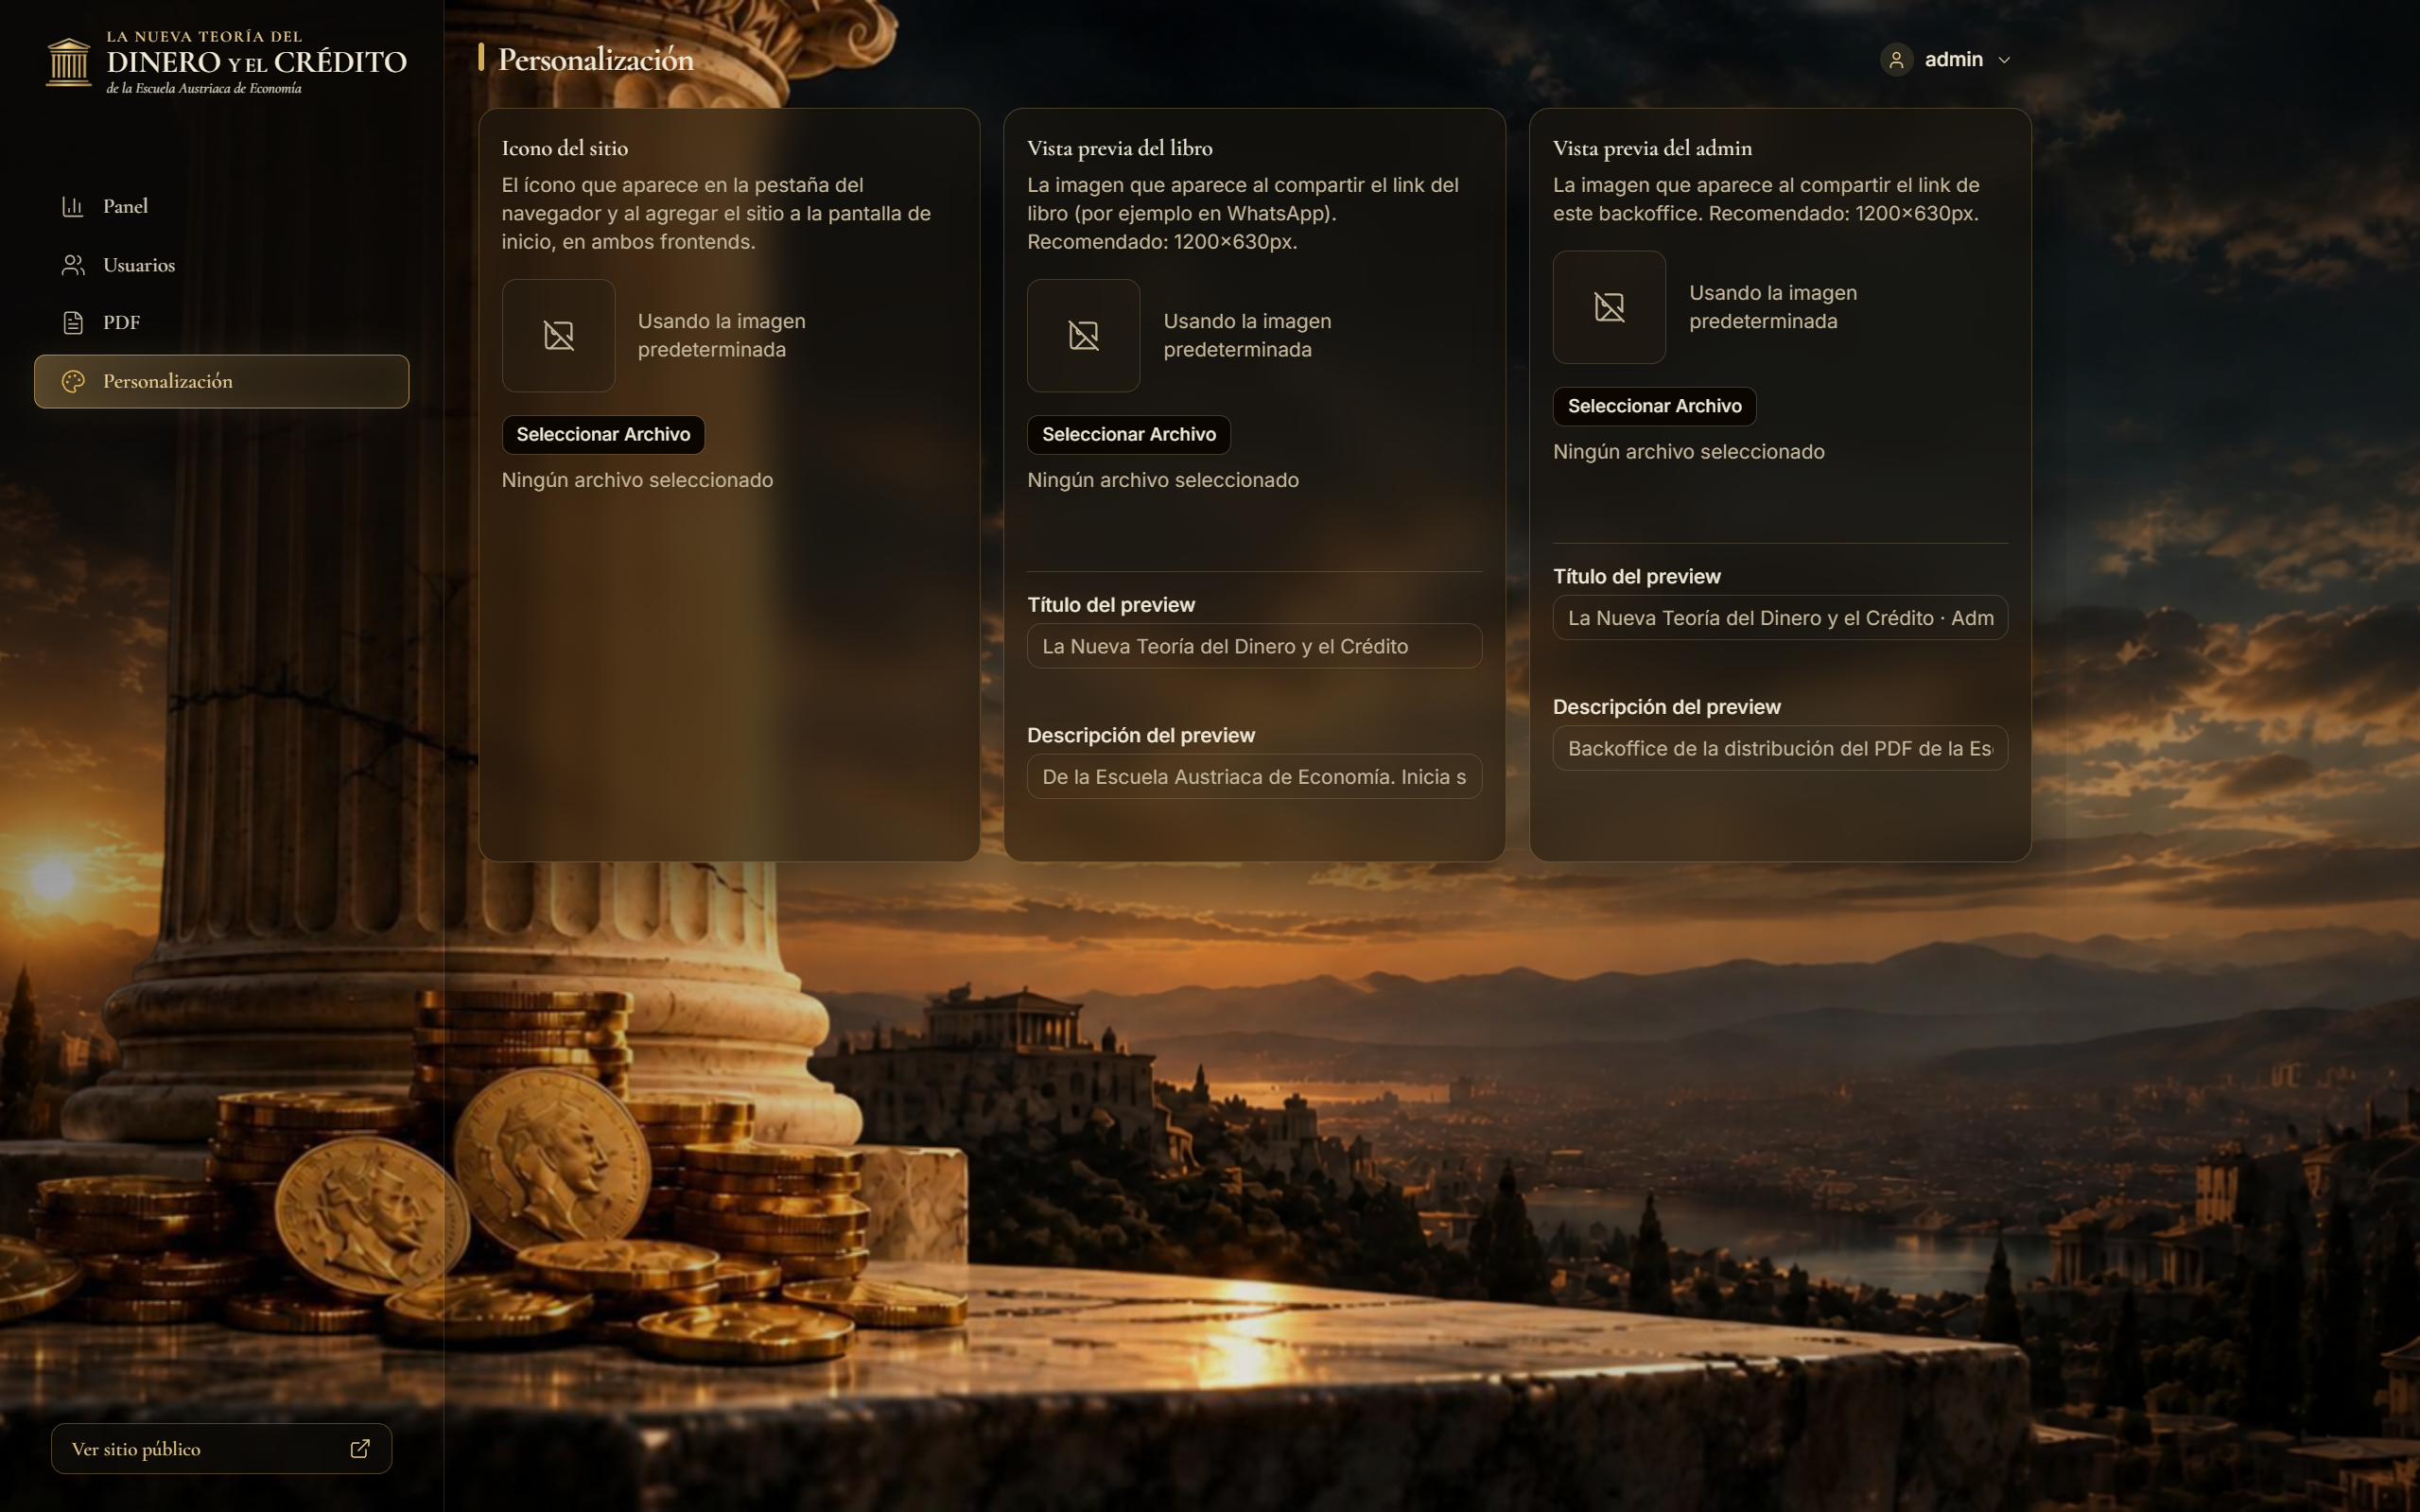This screenshot has width=2420, height=1512.
Task: Expand the admin account dropdown chevron
Action: pos(2004,60)
